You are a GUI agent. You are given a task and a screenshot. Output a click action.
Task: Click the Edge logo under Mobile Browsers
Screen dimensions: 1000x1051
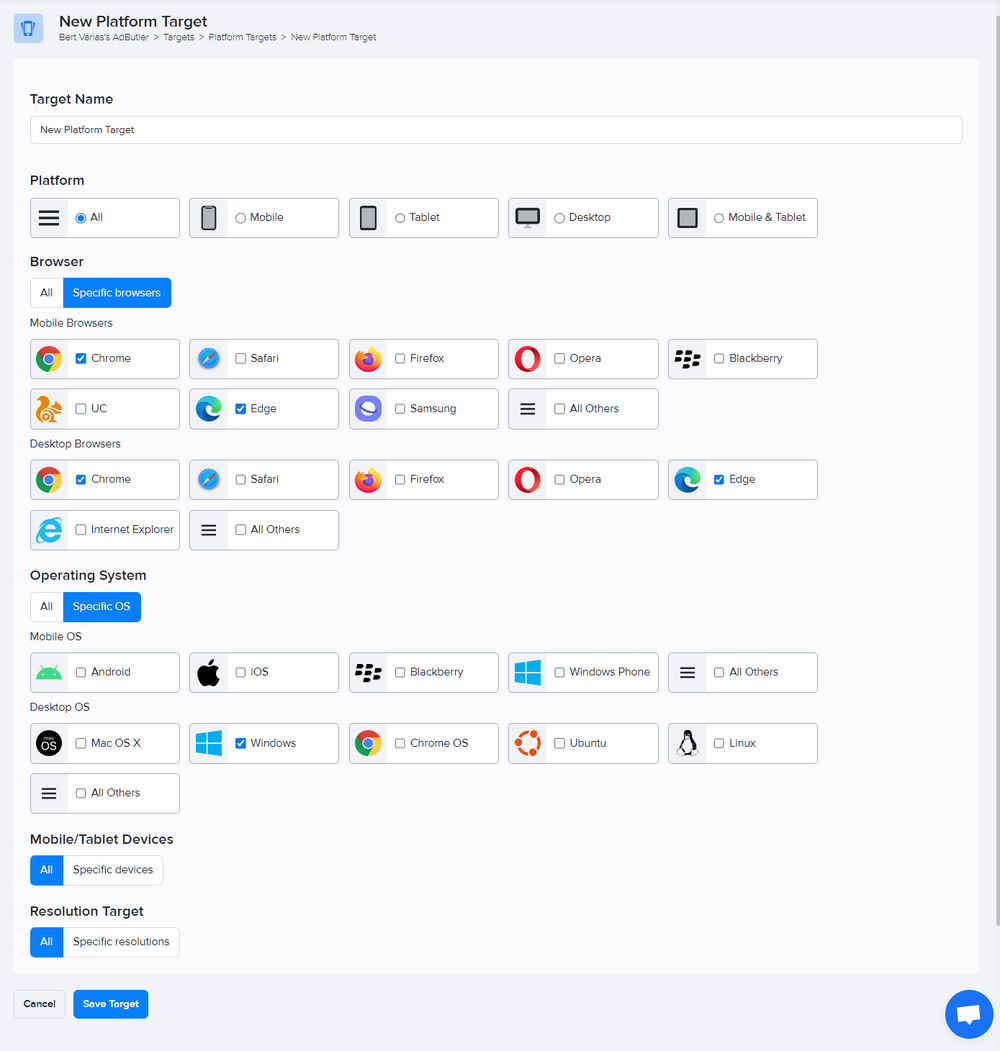pyautogui.click(x=208, y=409)
